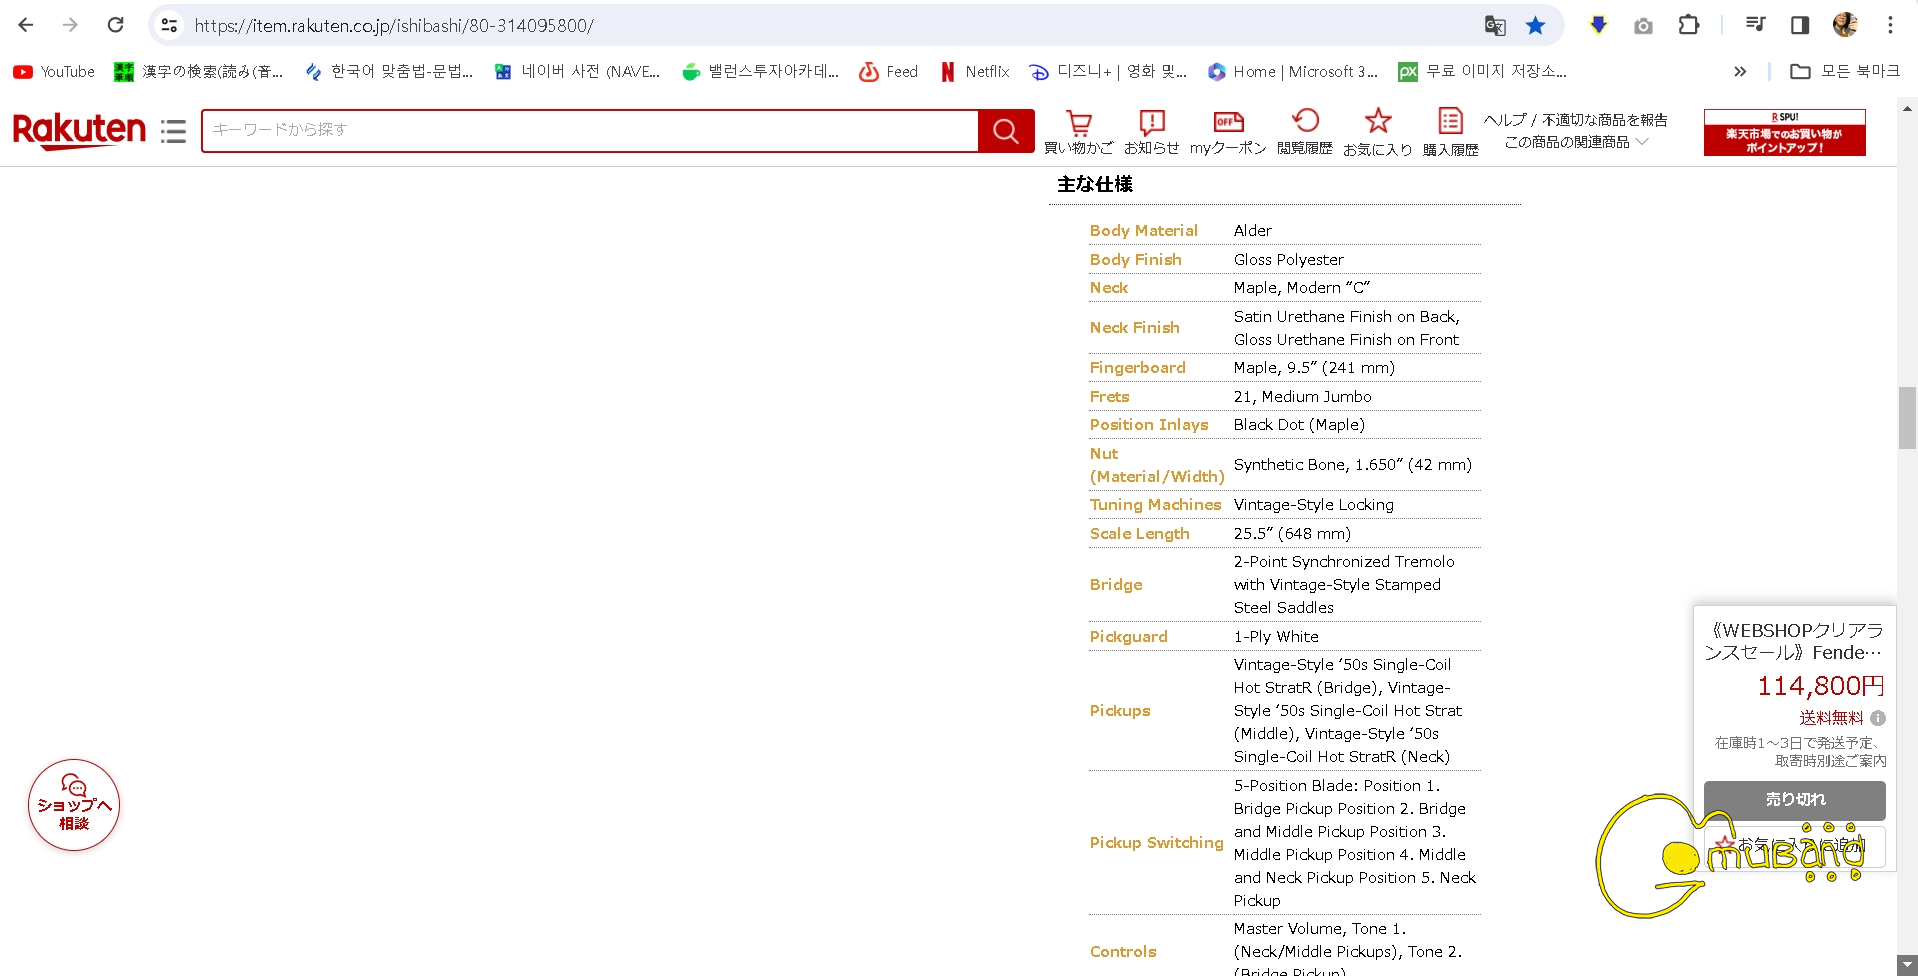Click the 'Body Material' spec label
Viewport: 1918px width, 976px height.
pos(1143,231)
